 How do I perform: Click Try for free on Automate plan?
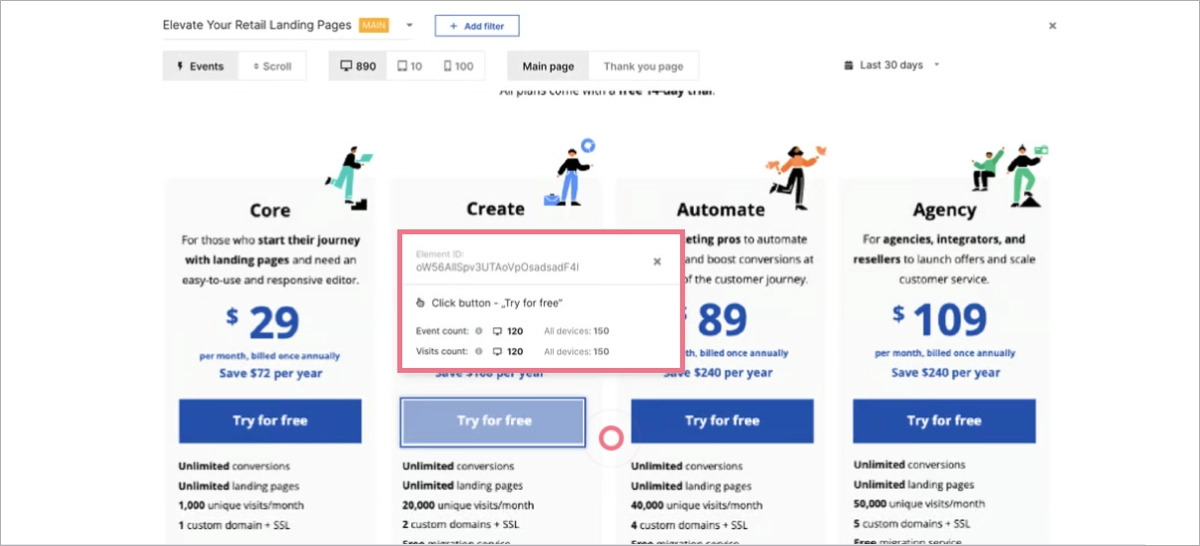click(722, 421)
